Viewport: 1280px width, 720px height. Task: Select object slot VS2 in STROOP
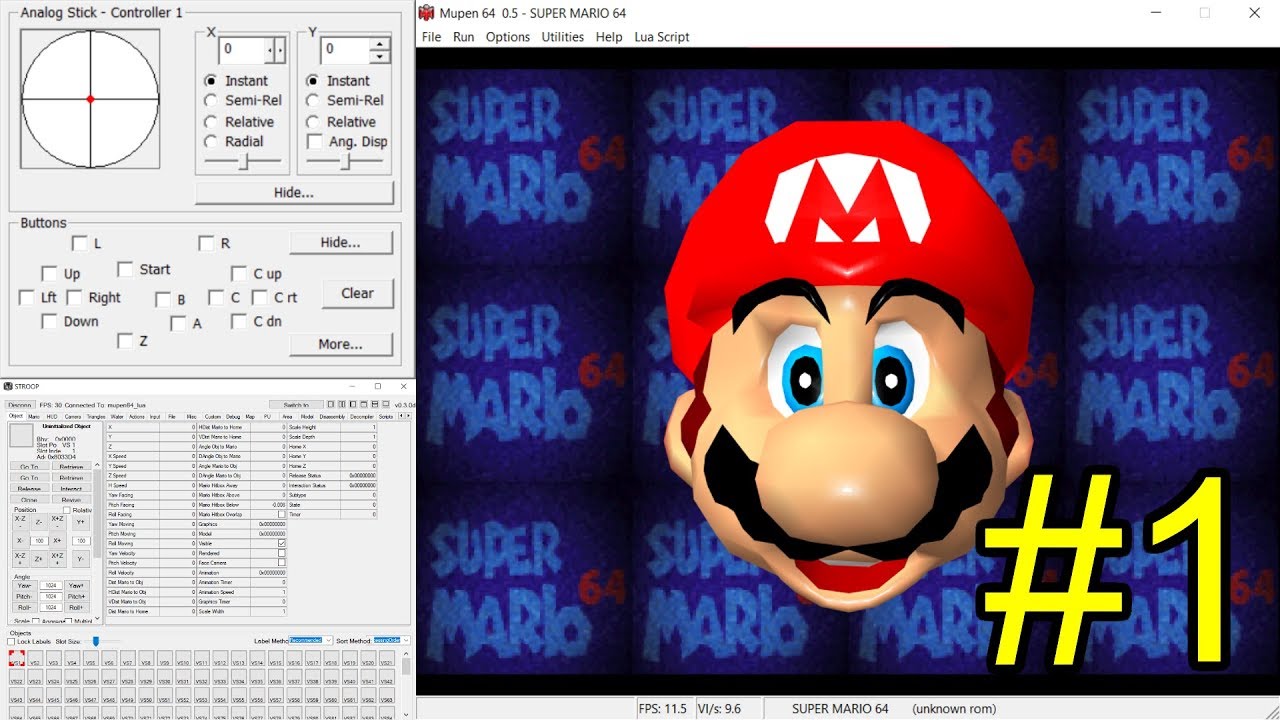(35, 658)
